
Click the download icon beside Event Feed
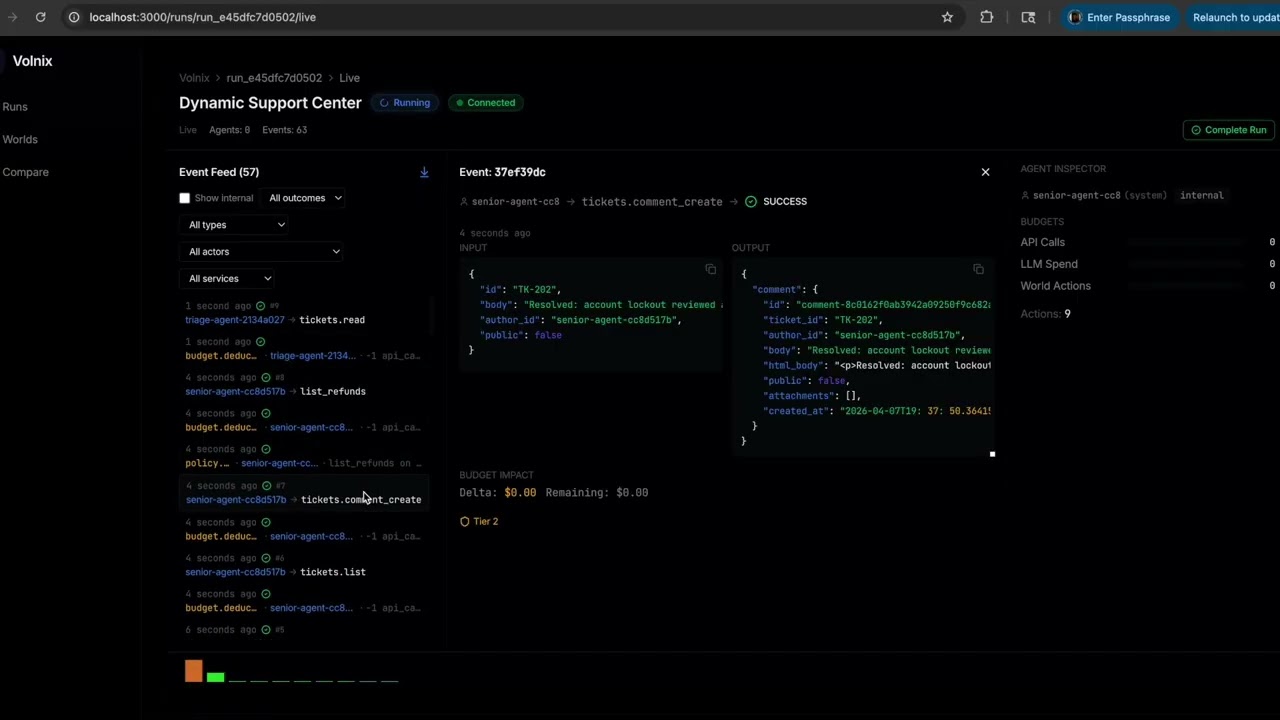pos(424,171)
